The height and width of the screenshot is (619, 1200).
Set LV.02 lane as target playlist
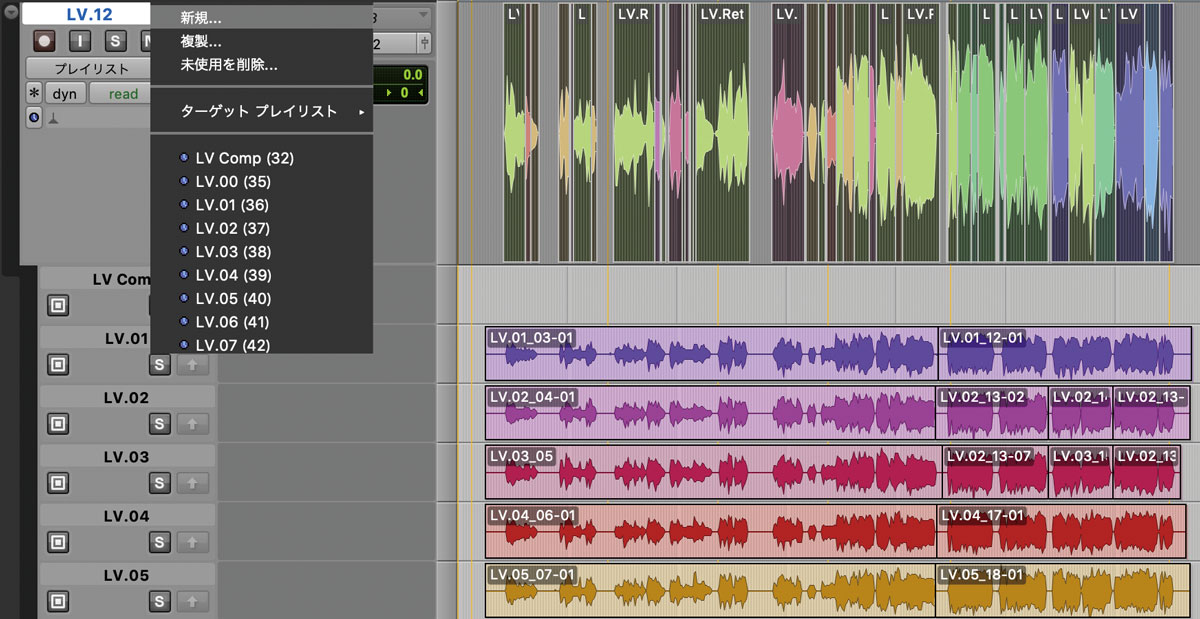58,424
